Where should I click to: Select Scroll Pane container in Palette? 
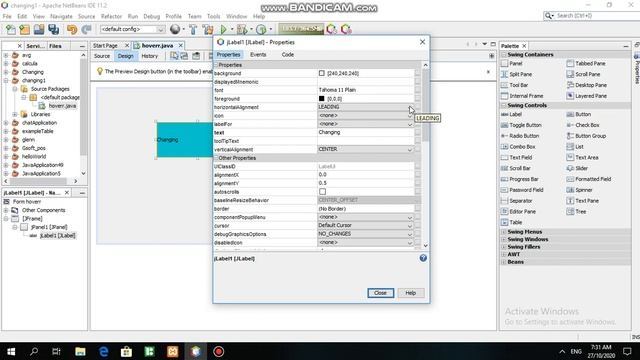[x=583, y=74]
